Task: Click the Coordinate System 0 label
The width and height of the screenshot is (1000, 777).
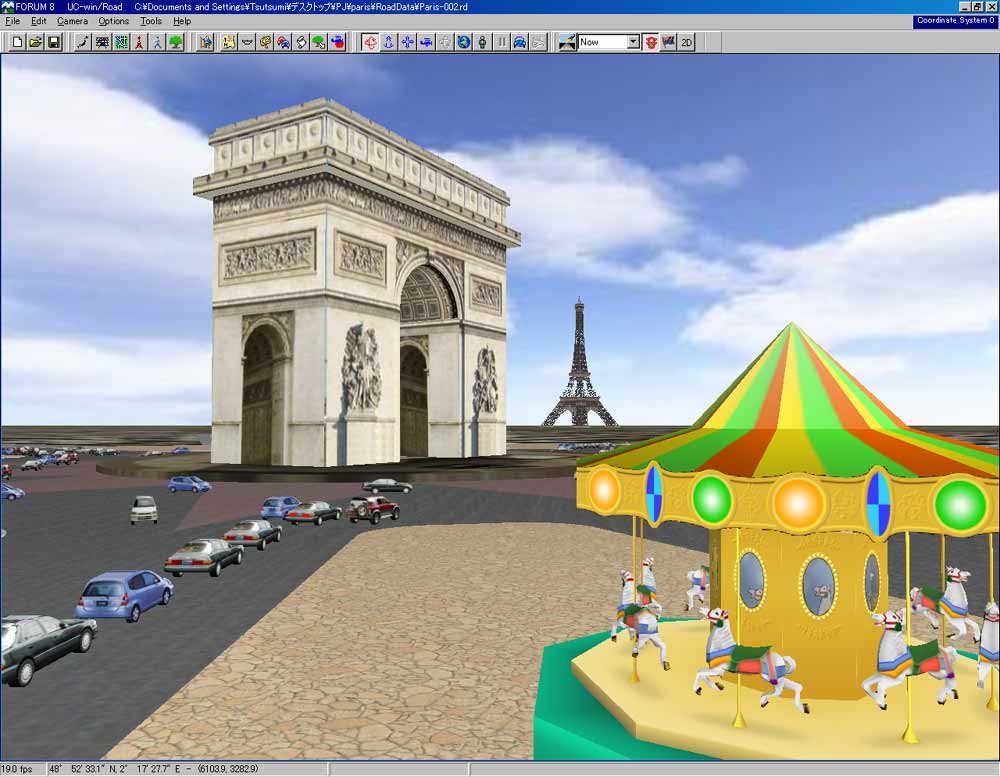Action: (955, 20)
